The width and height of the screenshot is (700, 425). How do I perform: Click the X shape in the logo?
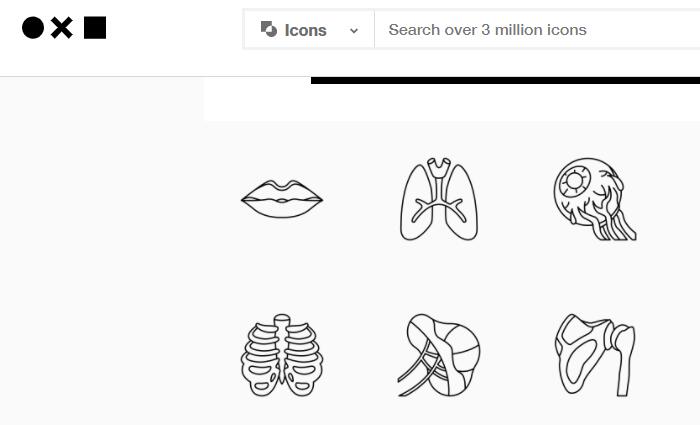tap(62, 28)
